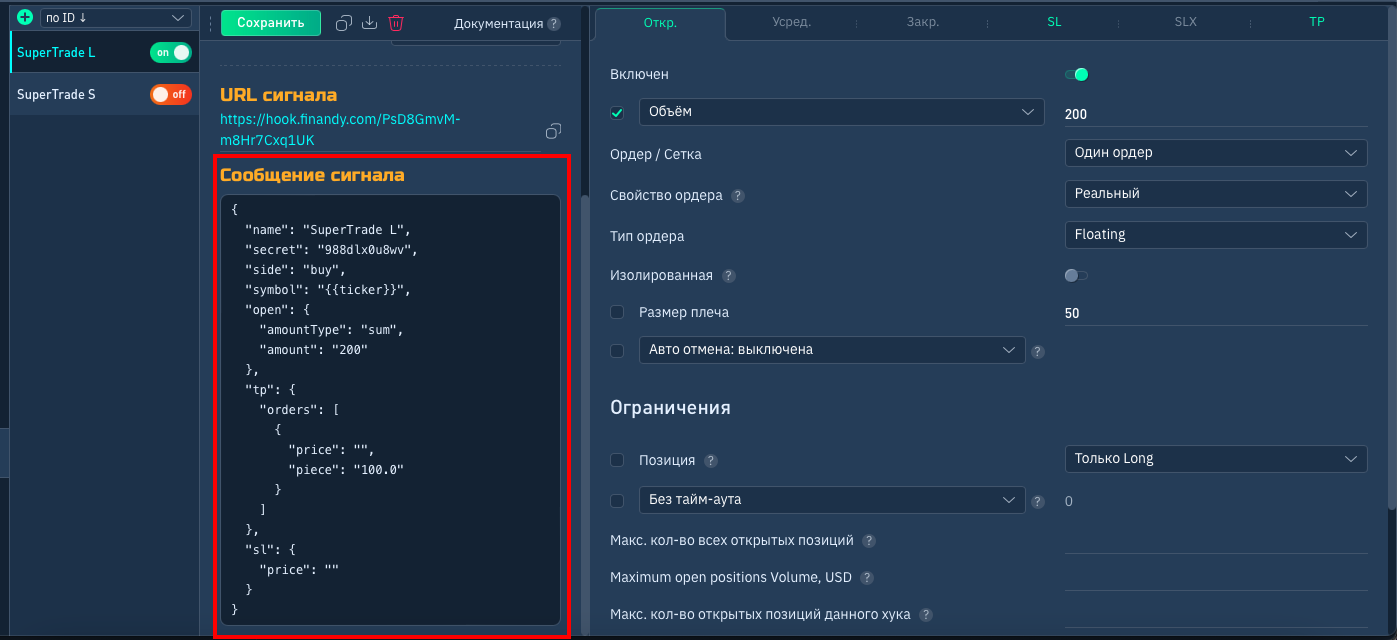The height and width of the screenshot is (640, 1397).
Task: Click the copy hook icon beside Сохранить
Action: (344, 23)
